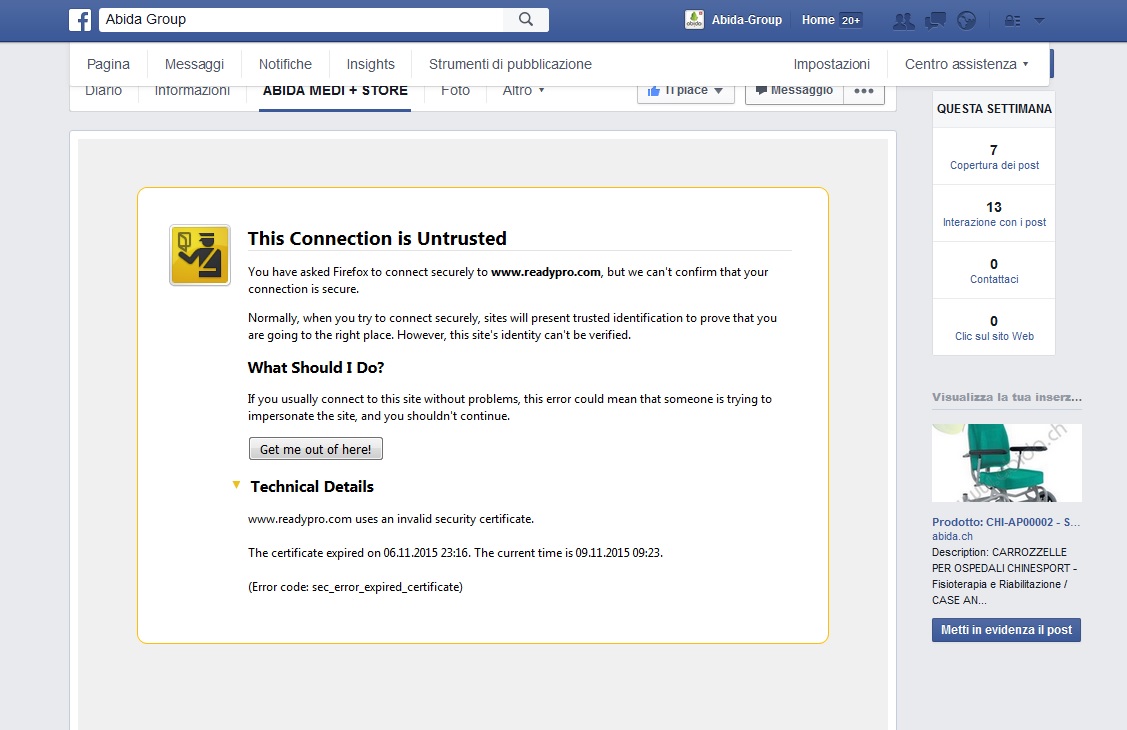Open the privacy shortcuts lock icon
Viewport: 1127px width, 730px height.
[x=1013, y=21]
